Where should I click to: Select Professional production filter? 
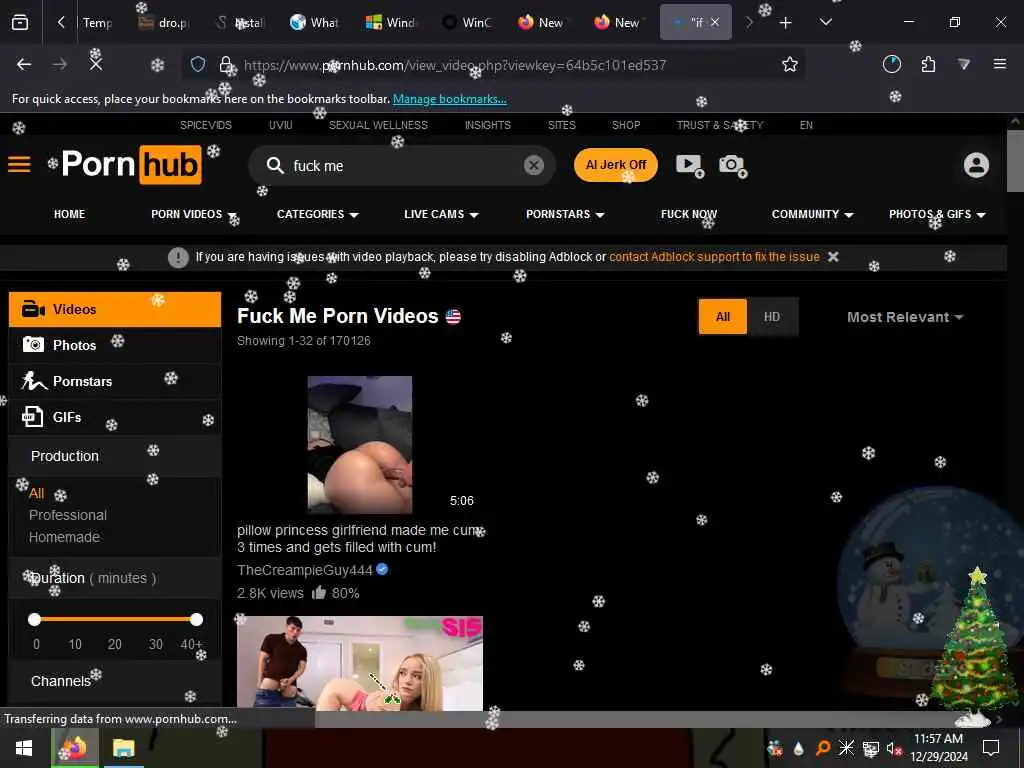point(68,515)
